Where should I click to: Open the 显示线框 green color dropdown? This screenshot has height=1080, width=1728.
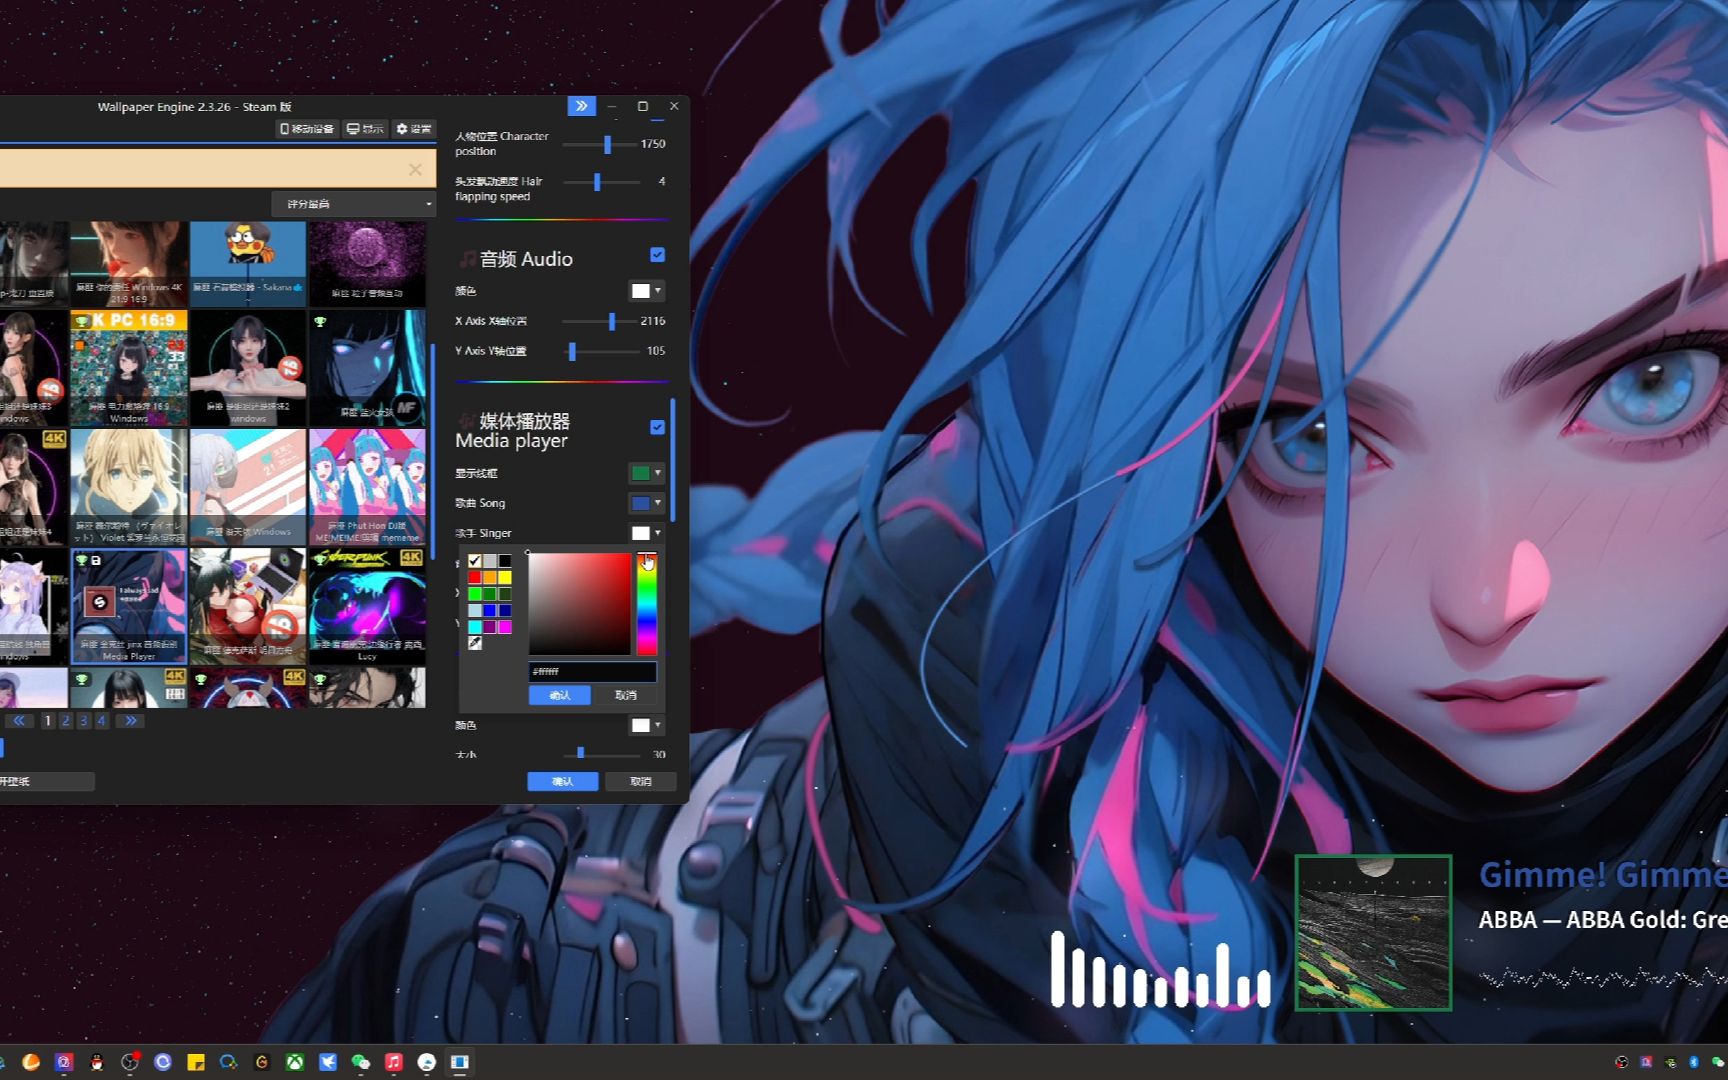coord(646,473)
